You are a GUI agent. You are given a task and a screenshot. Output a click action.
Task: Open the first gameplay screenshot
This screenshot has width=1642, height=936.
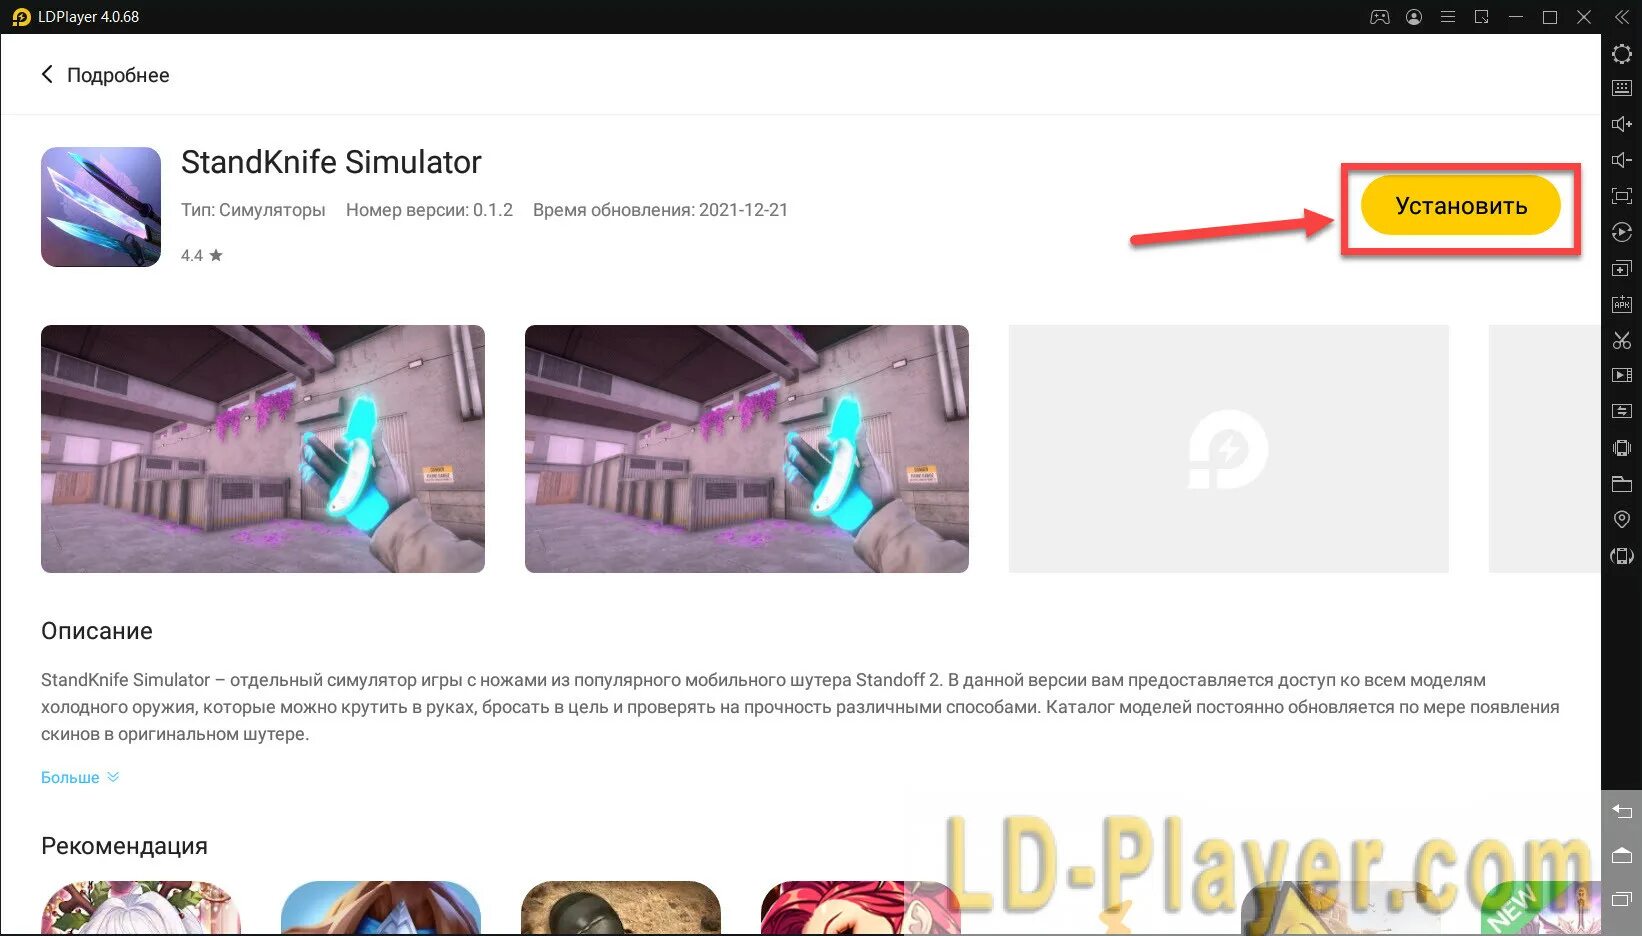(x=263, y=449)
